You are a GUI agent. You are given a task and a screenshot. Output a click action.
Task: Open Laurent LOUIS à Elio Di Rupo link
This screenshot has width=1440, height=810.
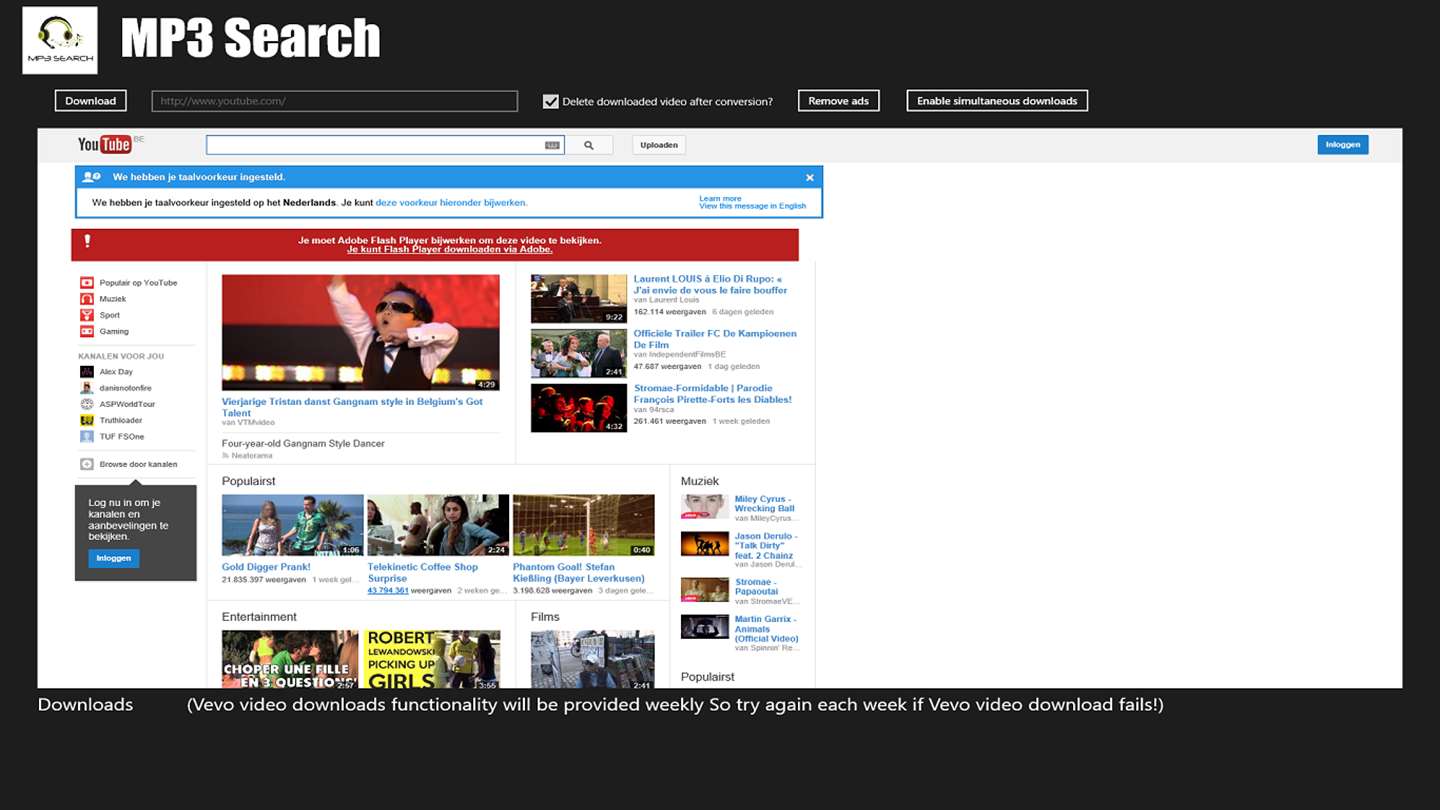click(x=710, y=284)
